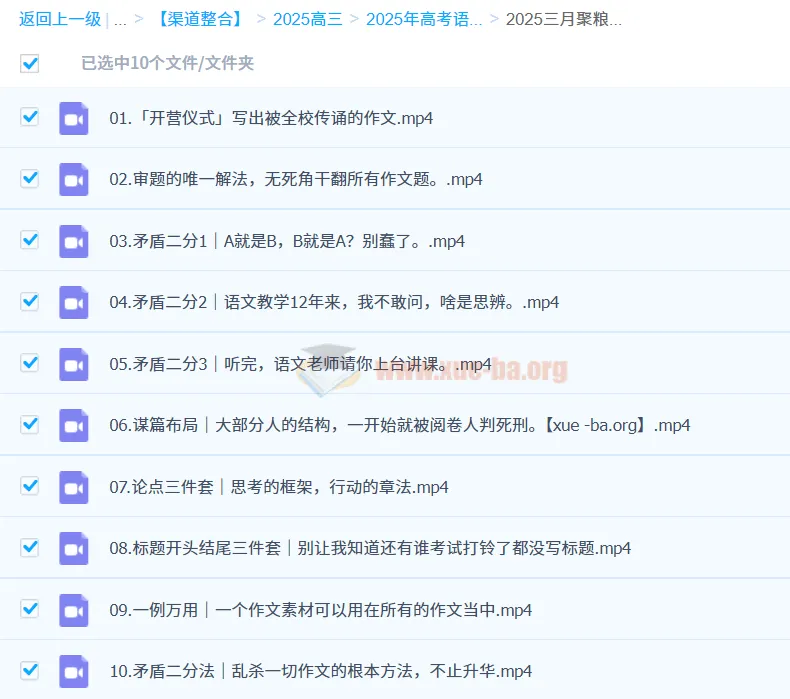Uncheck the checkbox for 05.矛盾二分3

[30, 363]
